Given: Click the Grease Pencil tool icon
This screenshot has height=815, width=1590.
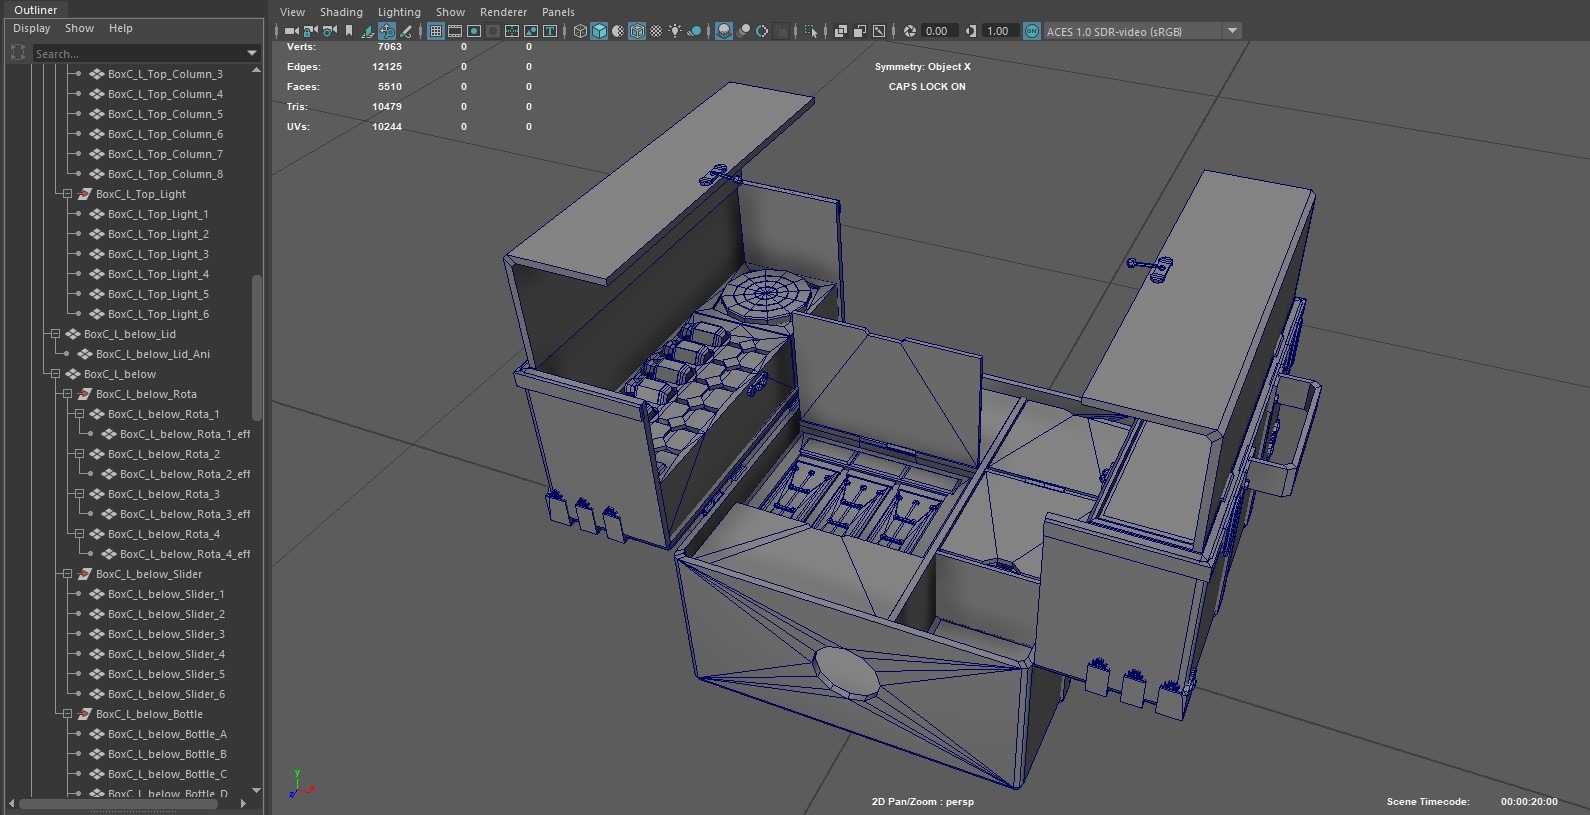Looking at the screenshot, I should pyautogui.click(x=406, y=31).
